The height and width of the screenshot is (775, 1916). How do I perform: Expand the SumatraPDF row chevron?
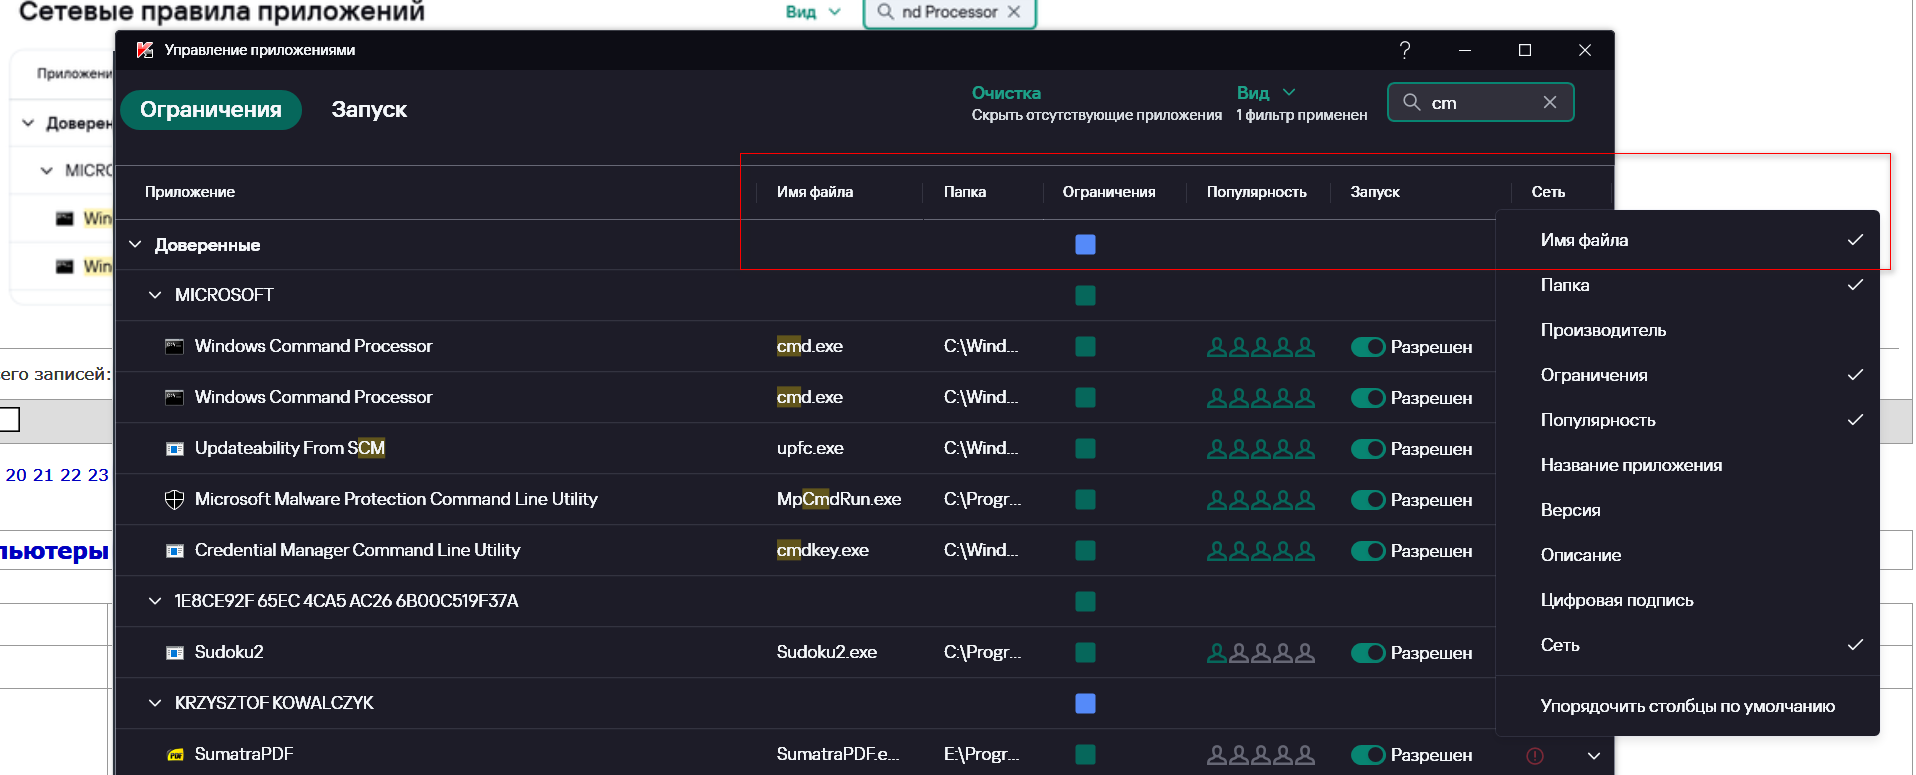tap(1594, 756)
